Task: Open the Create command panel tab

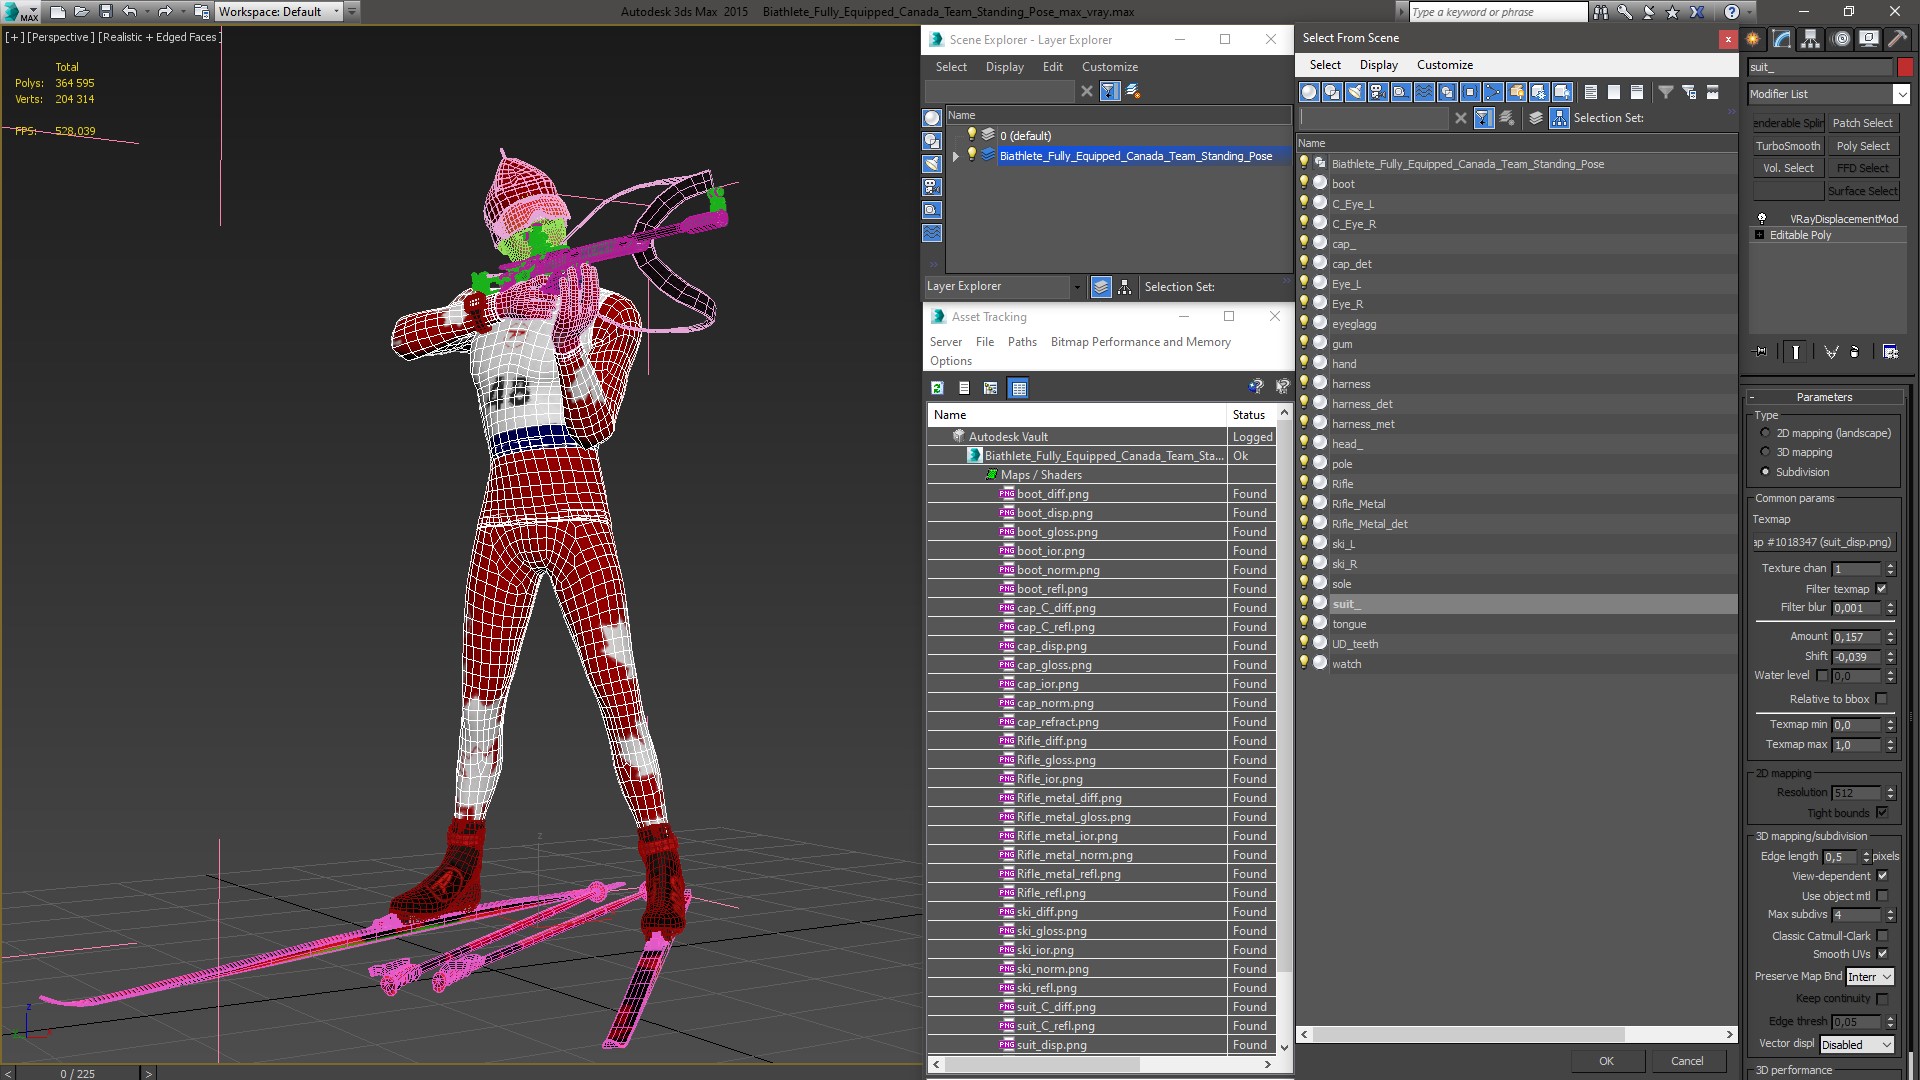Action: tap(1753, 39)
